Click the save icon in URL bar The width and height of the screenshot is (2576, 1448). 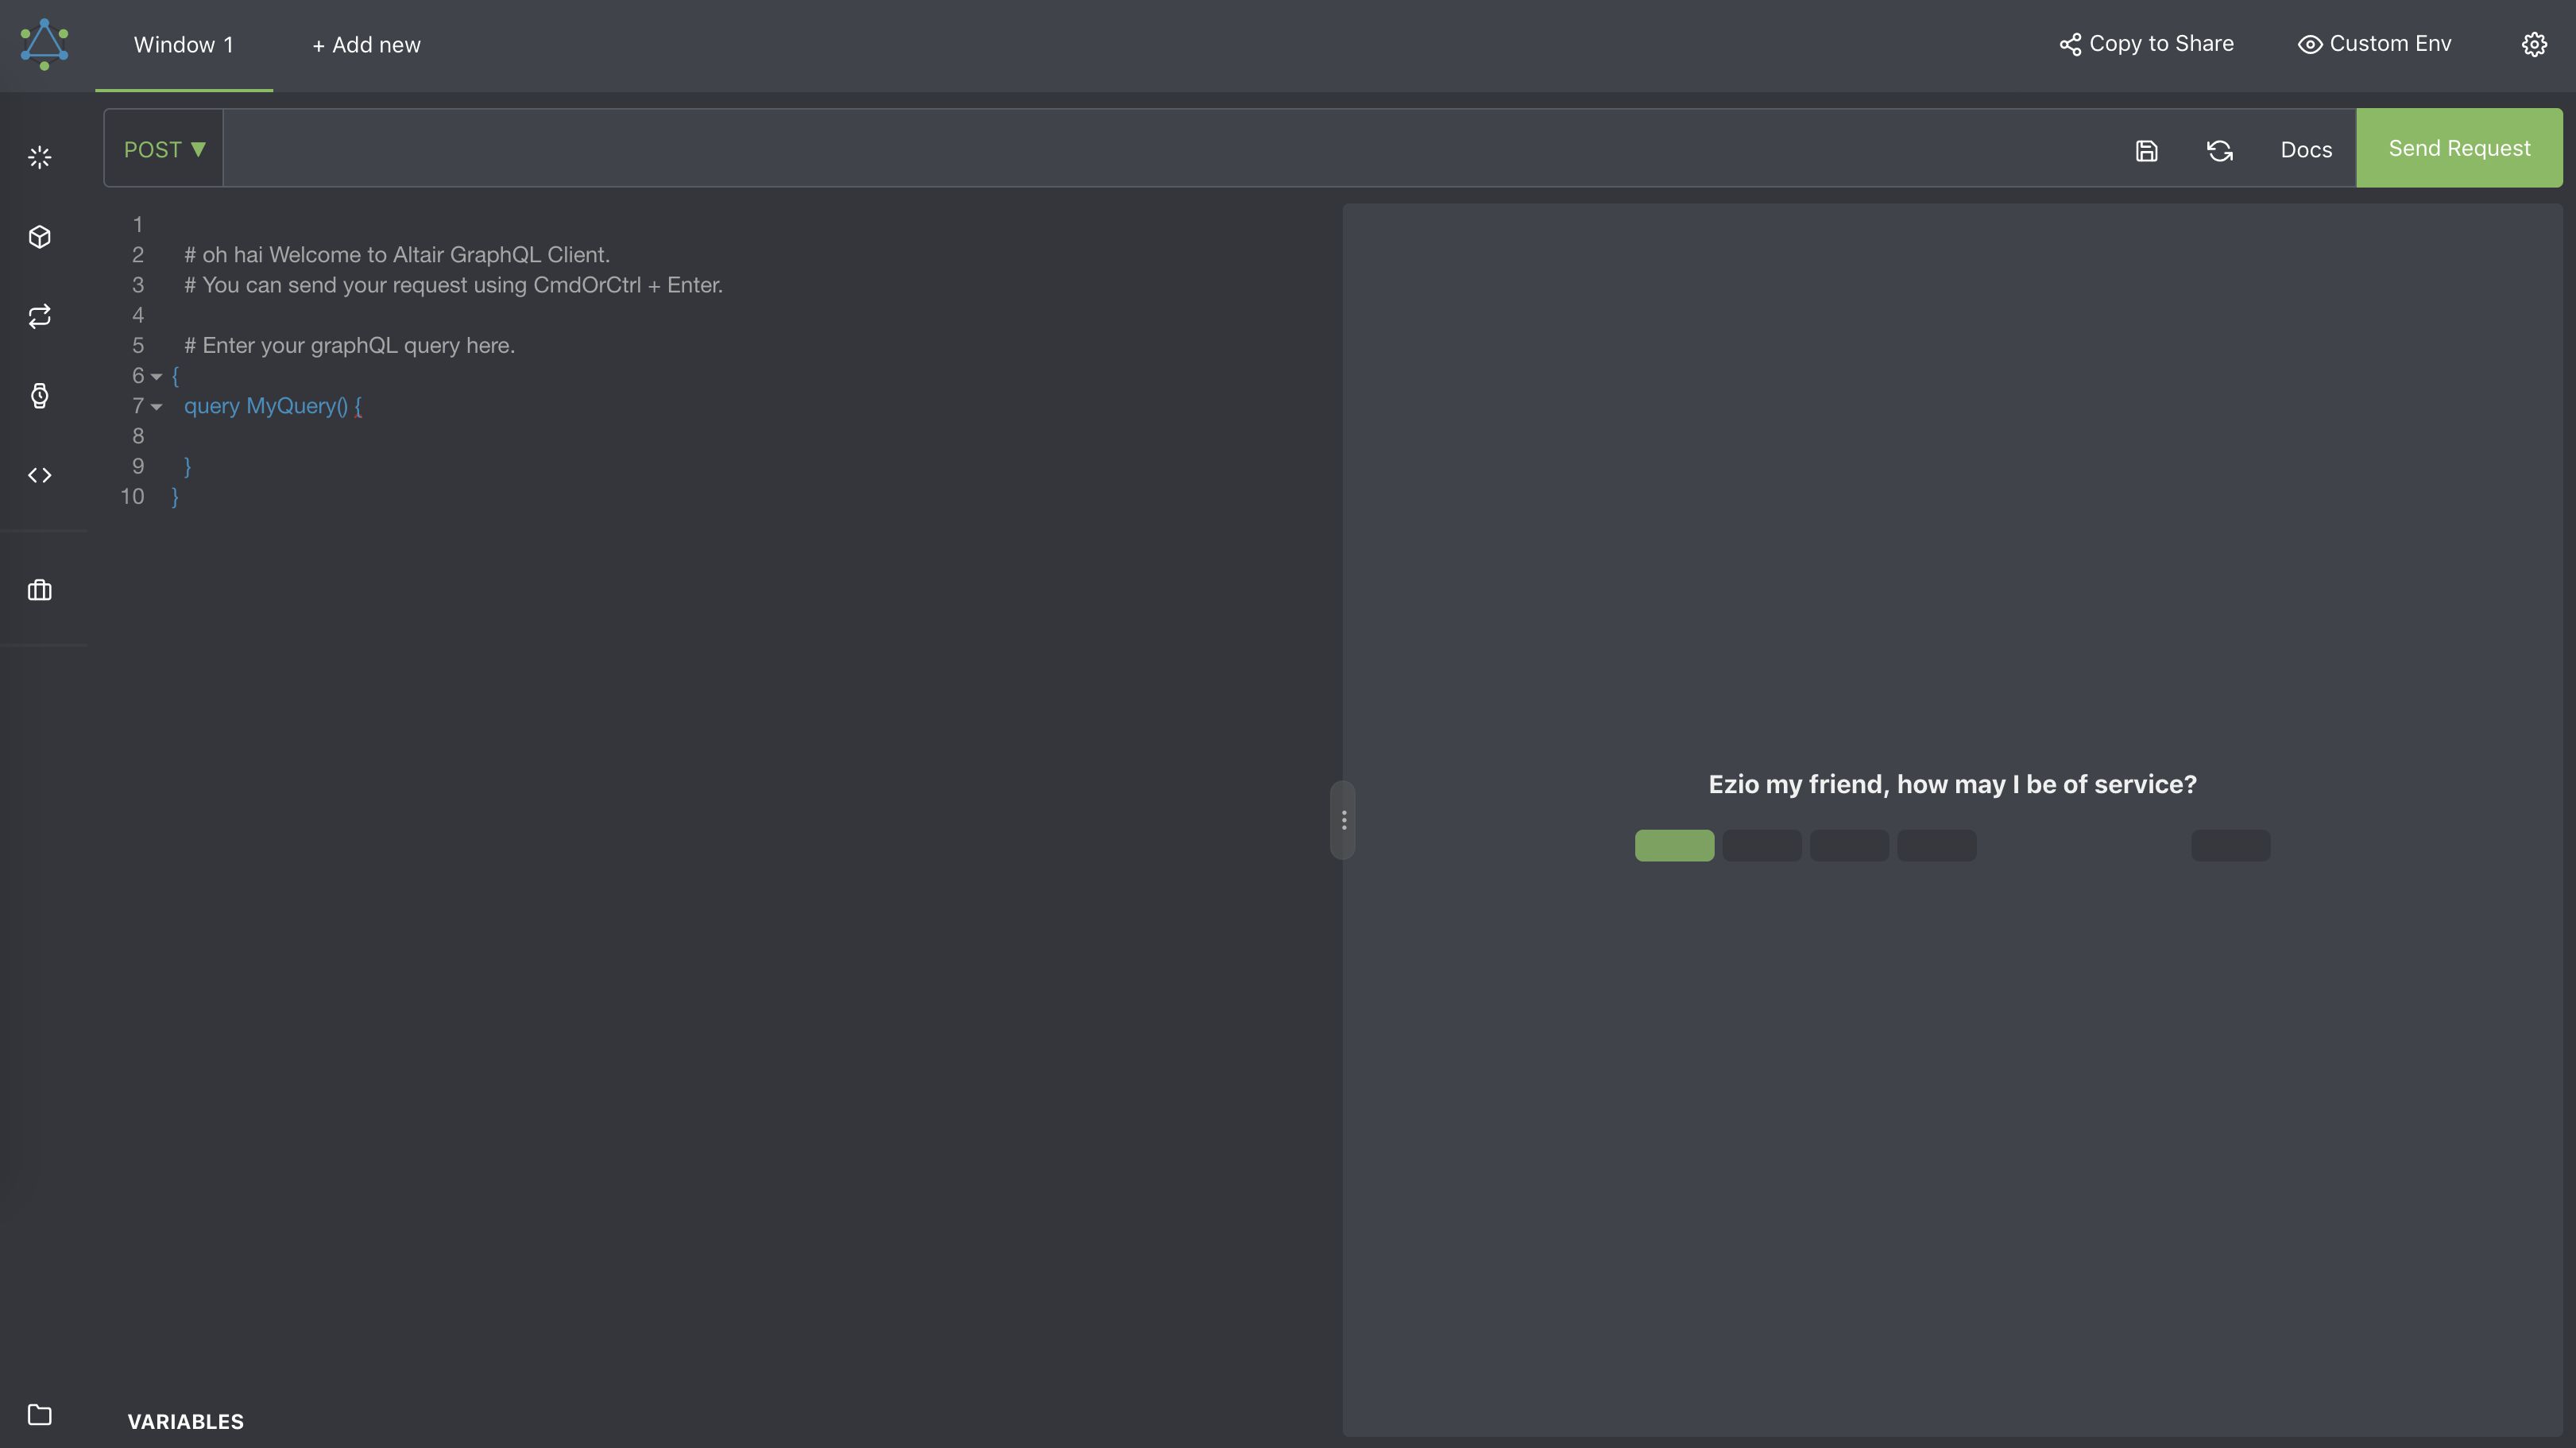point(2146,150)
